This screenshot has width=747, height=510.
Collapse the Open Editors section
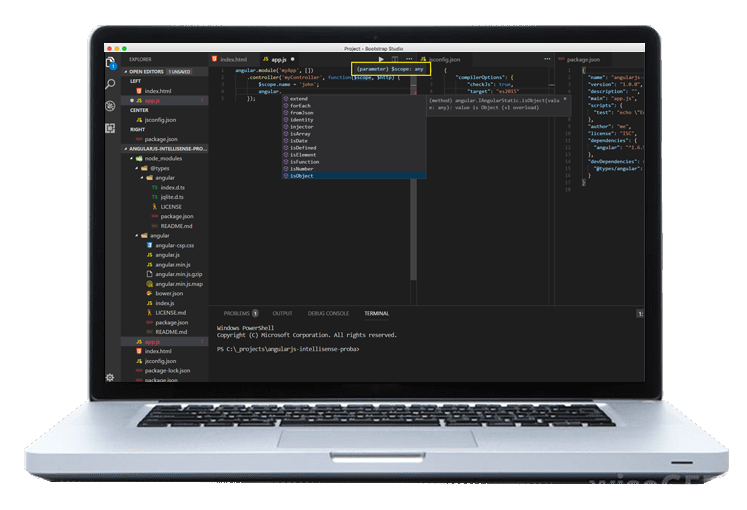point(126,72)
